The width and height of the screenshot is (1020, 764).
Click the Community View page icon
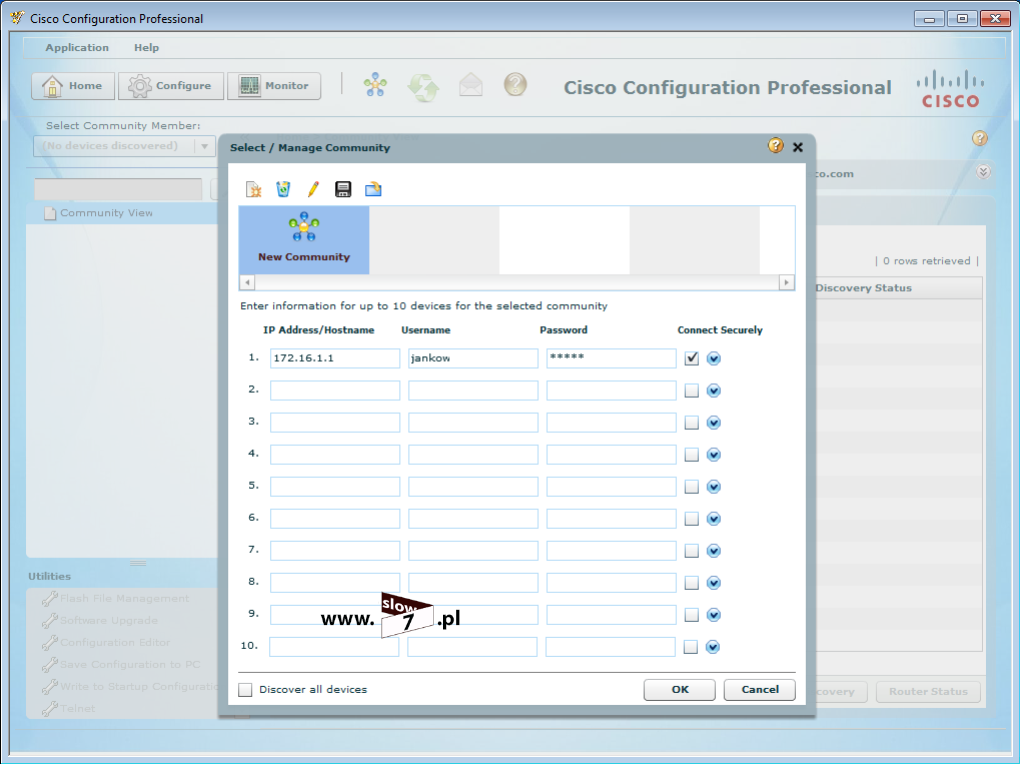tap(50, 213)
